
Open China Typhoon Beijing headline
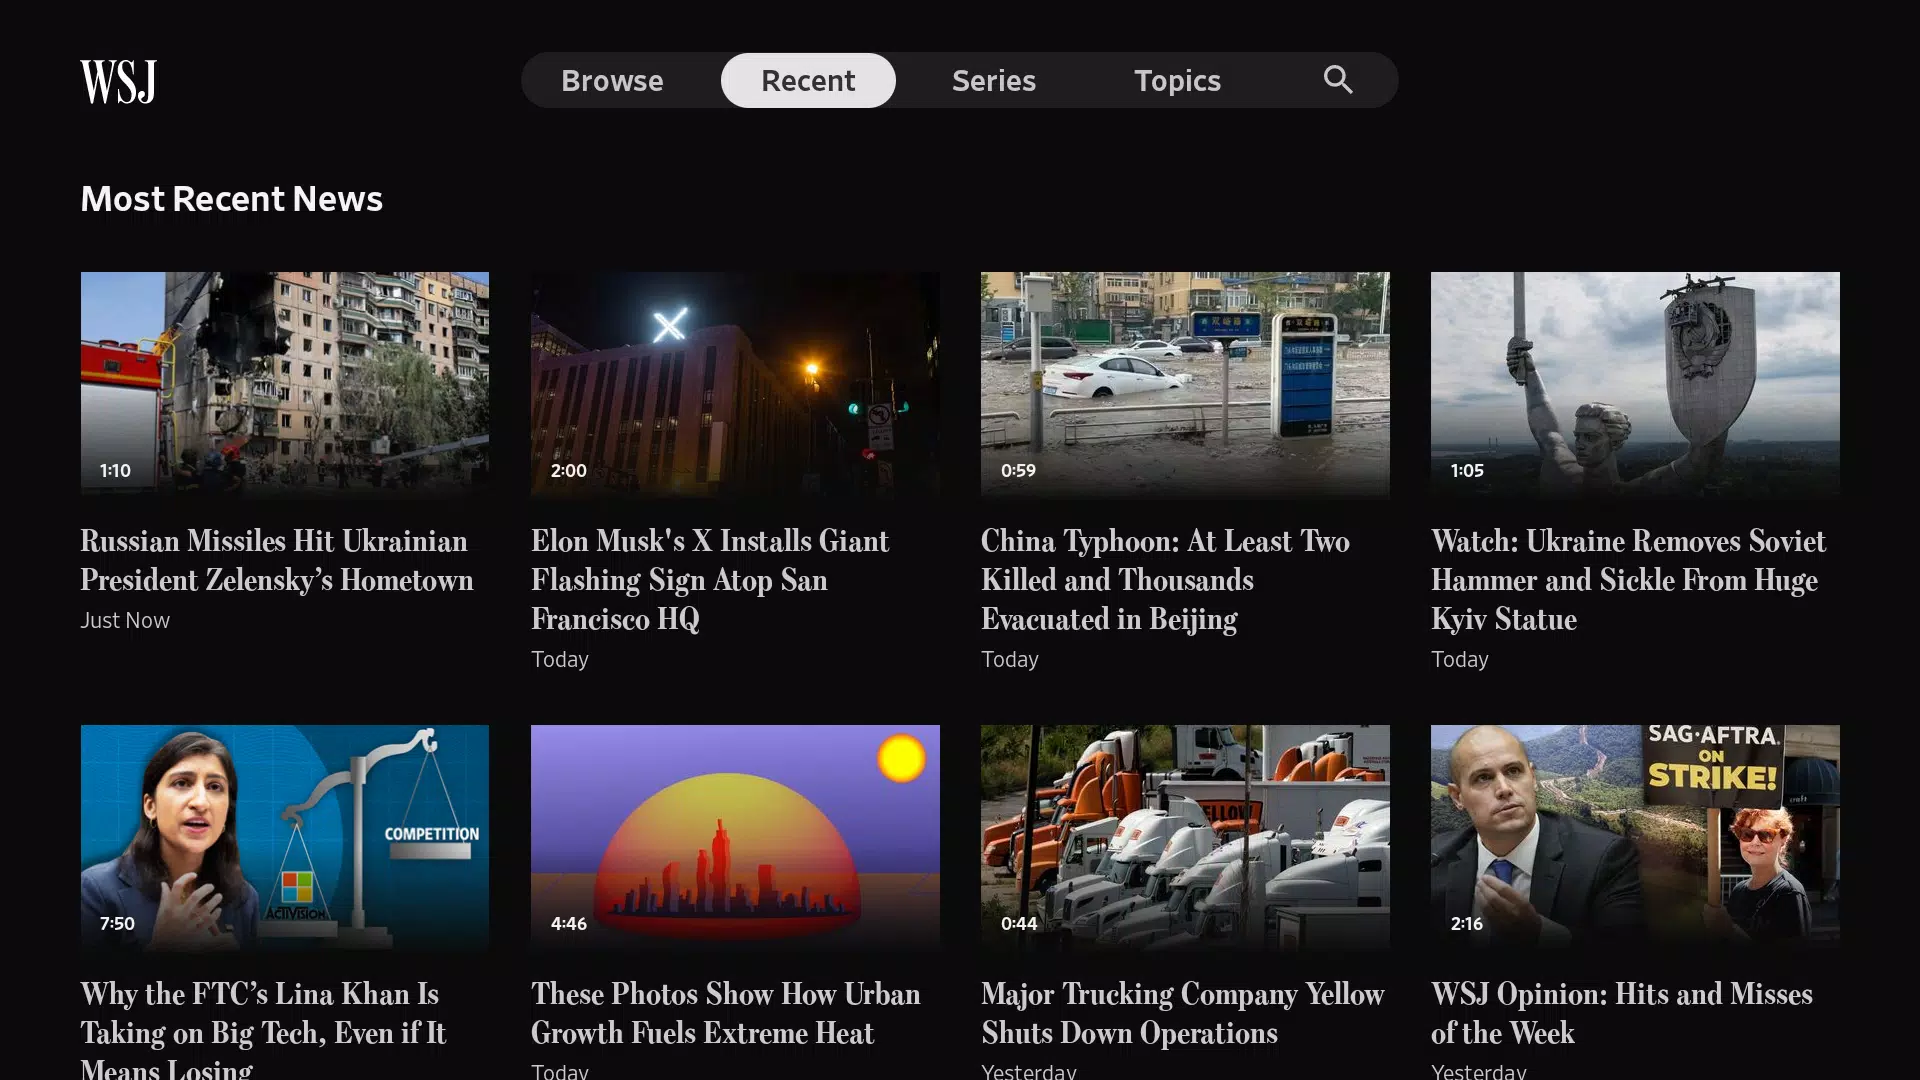click(x=1165, y=580)
